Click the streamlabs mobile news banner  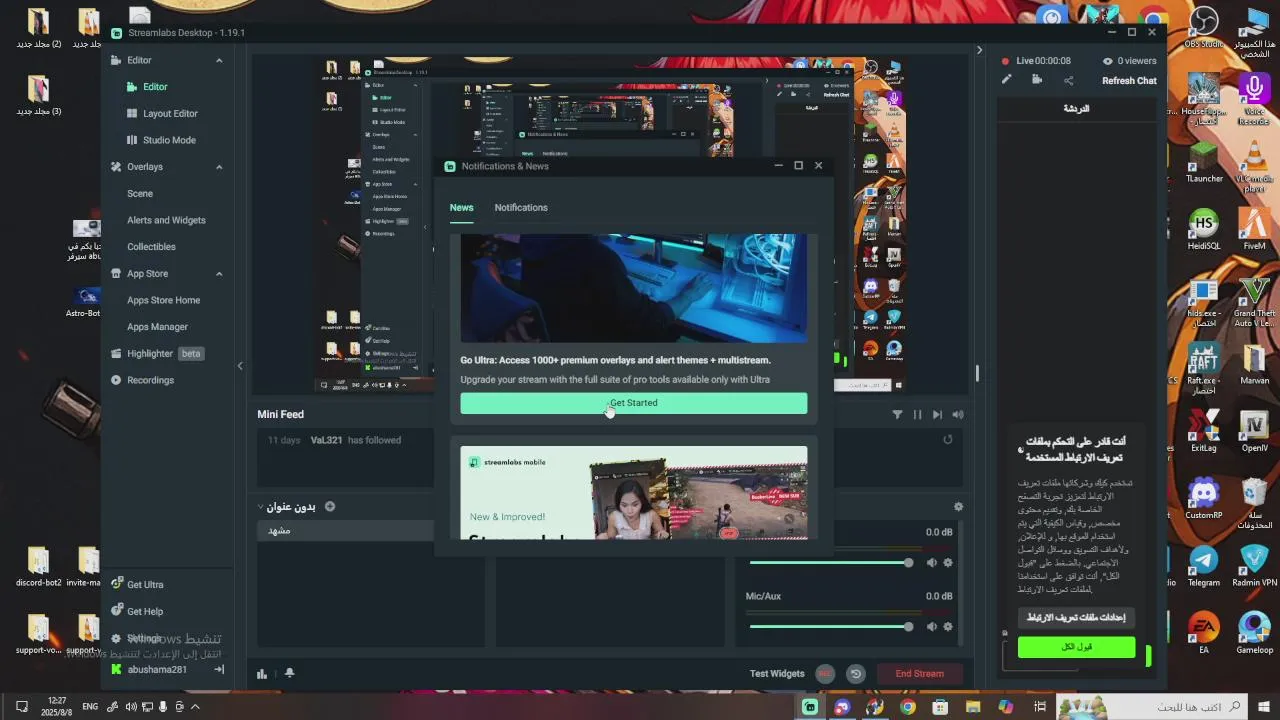[x=634, y=493]
